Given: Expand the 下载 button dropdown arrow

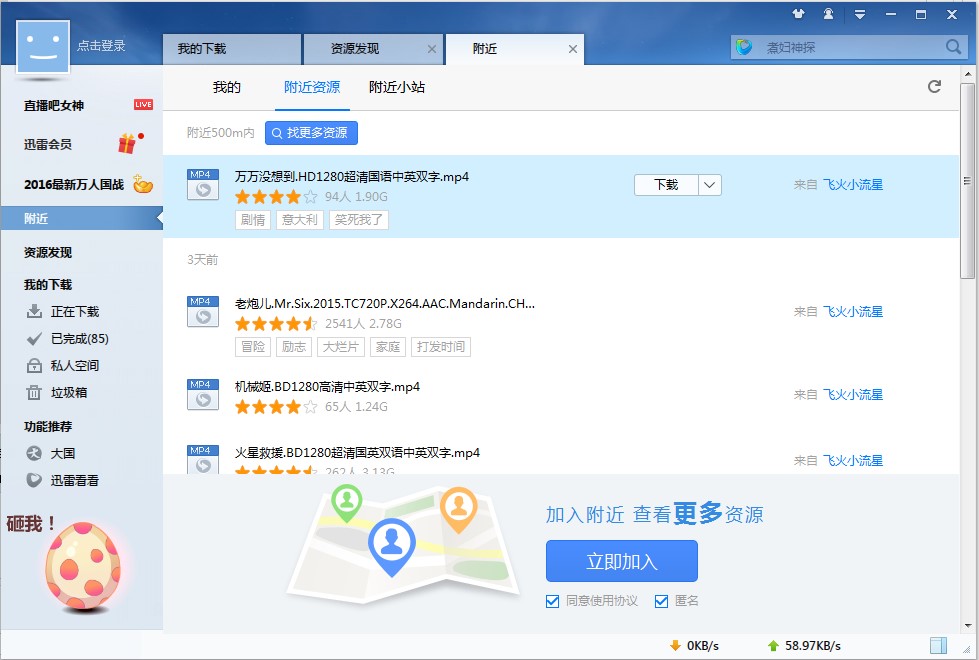Looking at the screenshot, I should point(709,185).
